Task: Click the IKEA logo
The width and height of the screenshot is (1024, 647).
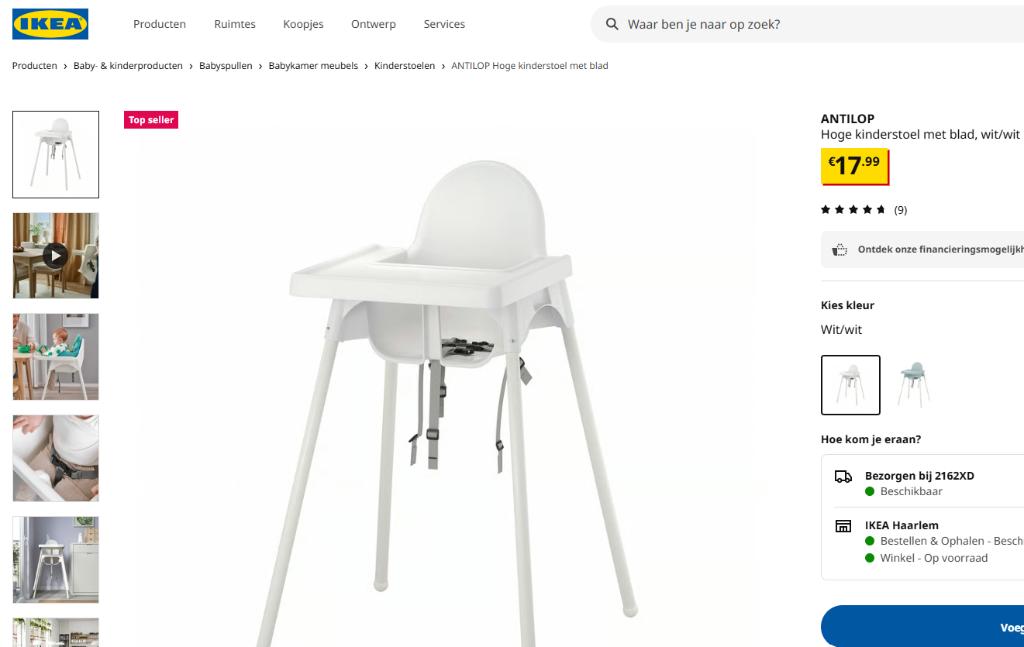Action: (x=50, y=24)
